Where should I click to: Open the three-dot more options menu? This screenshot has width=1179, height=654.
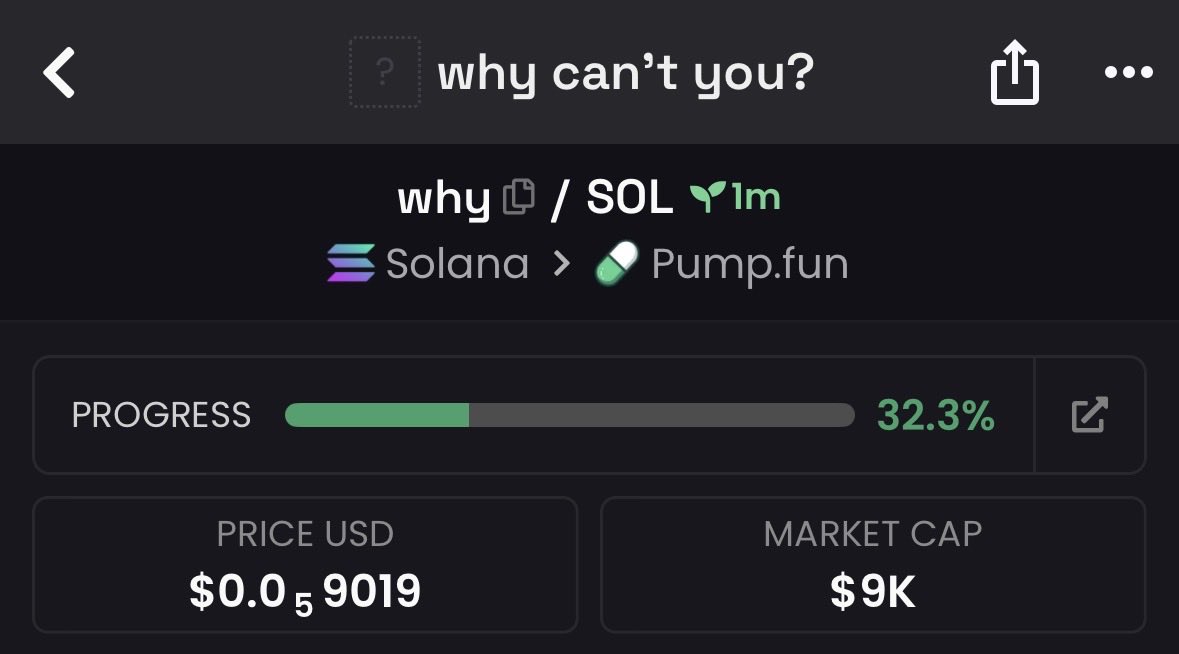tap(1129, 73)
